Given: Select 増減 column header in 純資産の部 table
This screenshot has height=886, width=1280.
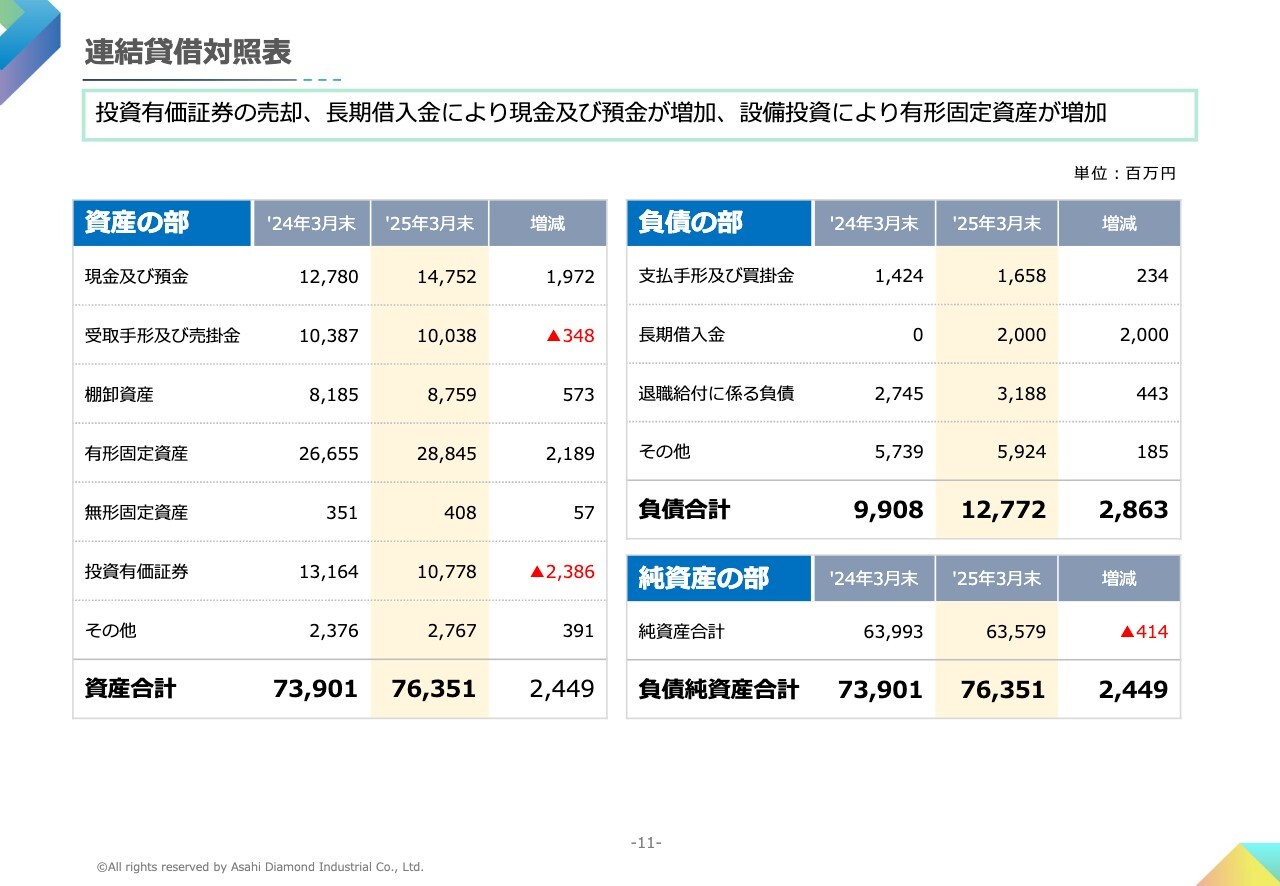Looking at the screenshot, I should point(1119,578).
